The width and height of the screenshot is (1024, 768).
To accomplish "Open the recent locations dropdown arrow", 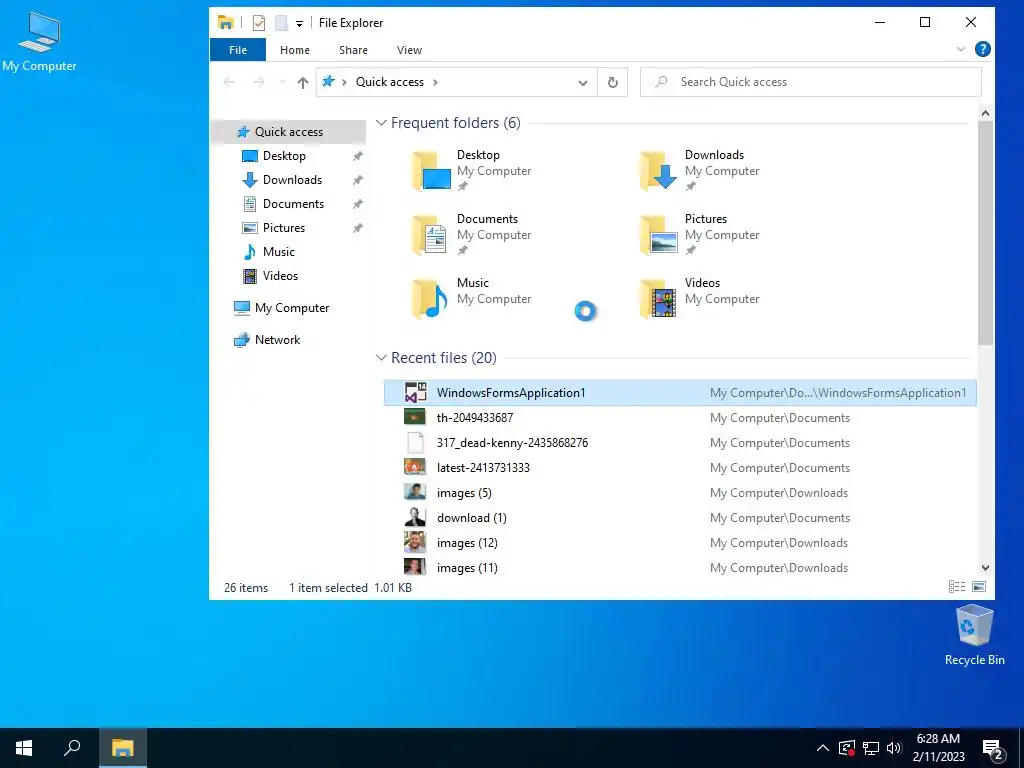I will (282, 82).
